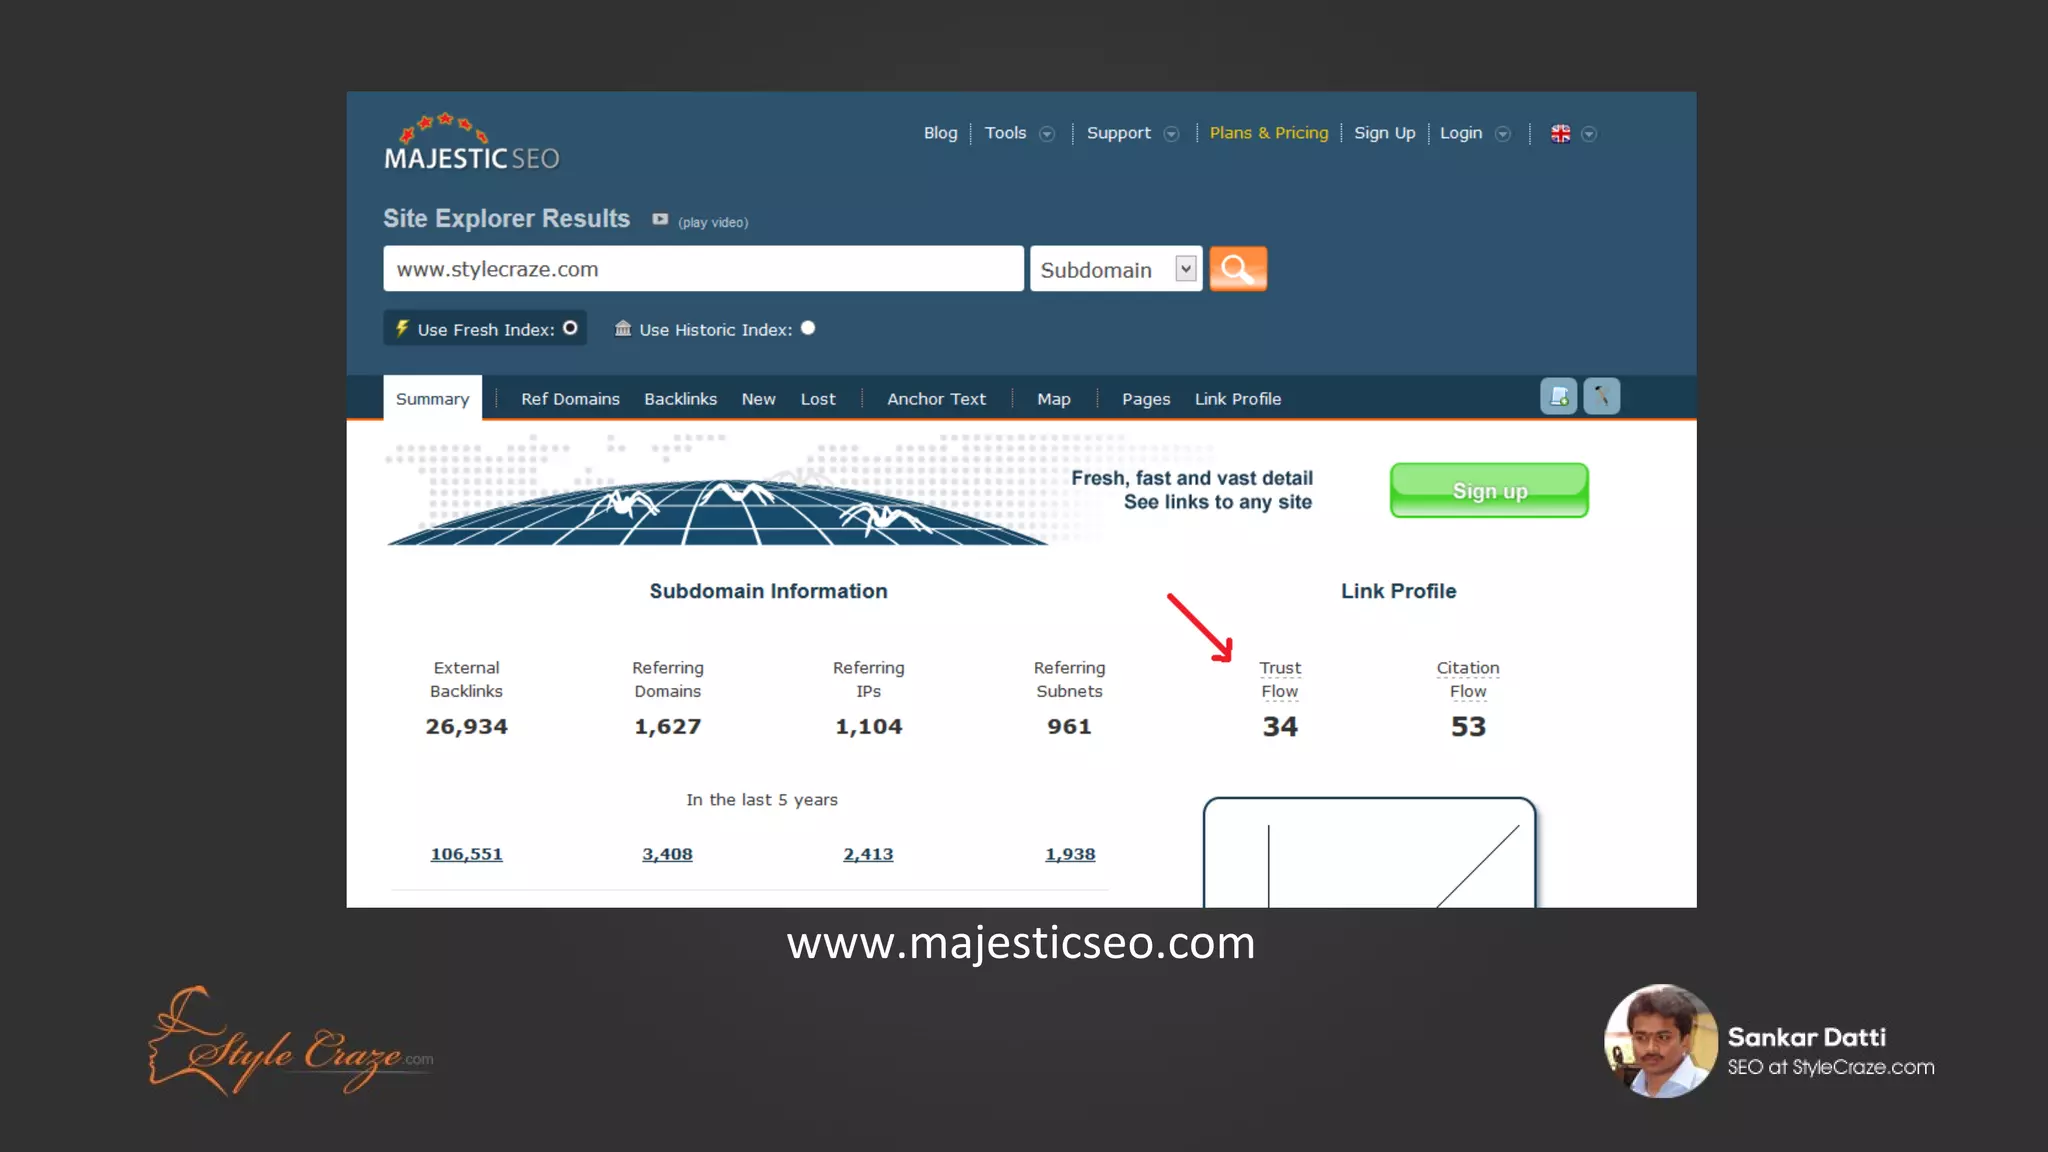Click the (play video) text link
This screenshot has height=1152, width=2048.
click(x=713, y=222)
